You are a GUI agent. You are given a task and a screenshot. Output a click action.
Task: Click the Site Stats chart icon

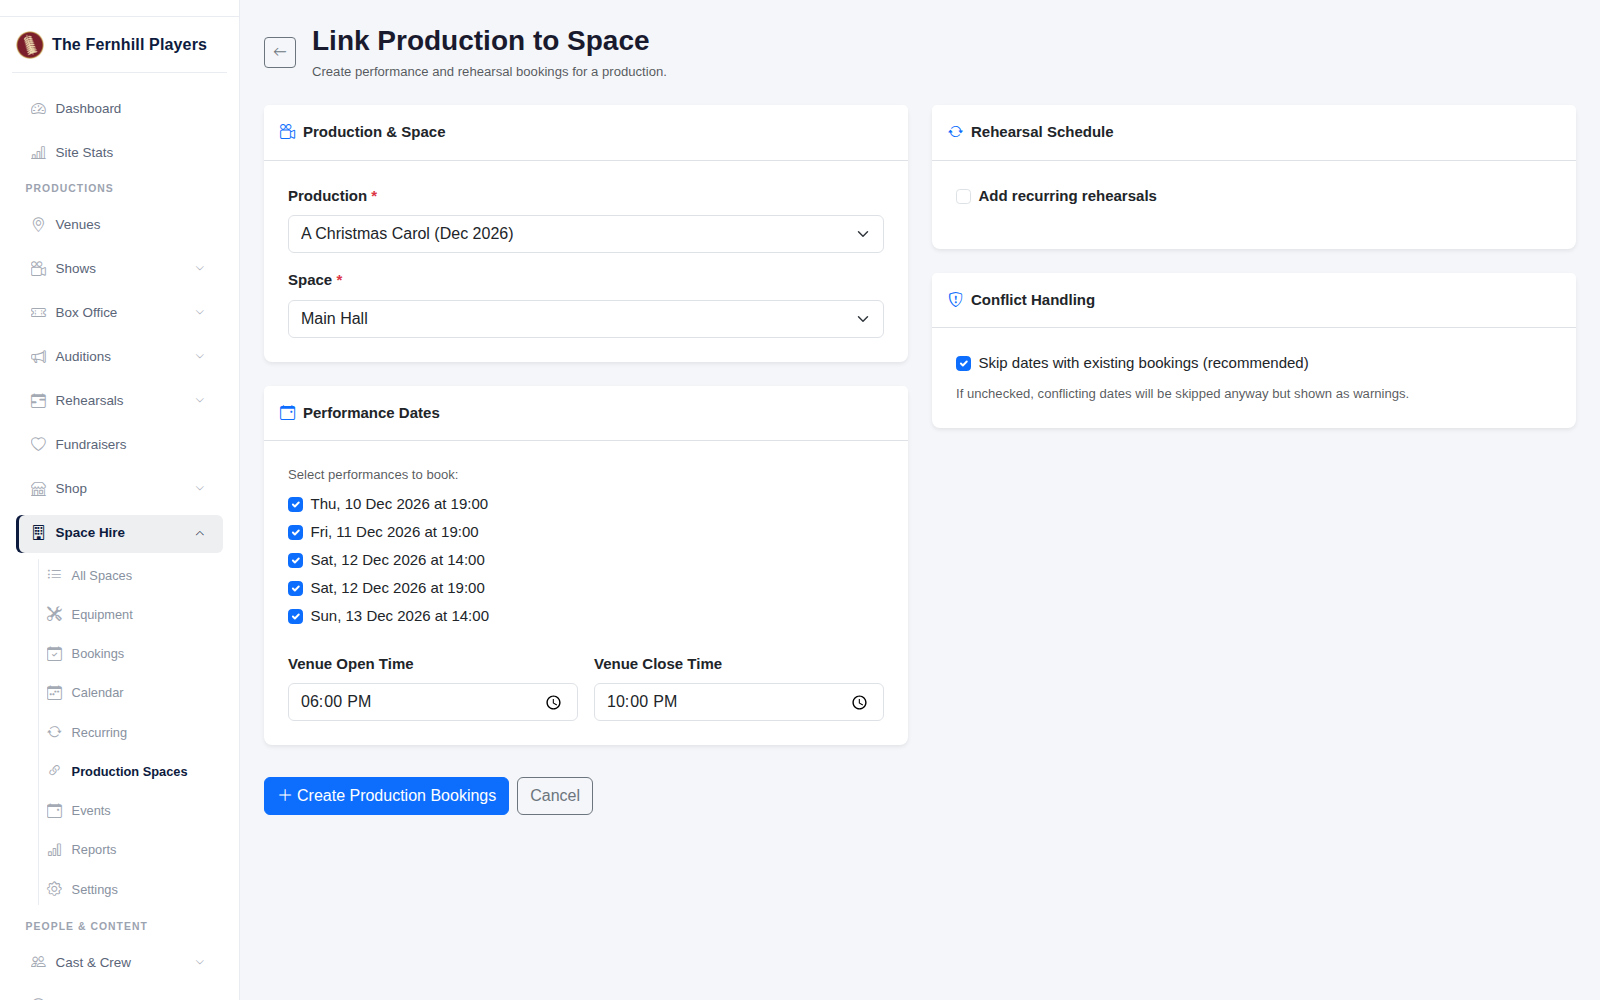(38, 152)
